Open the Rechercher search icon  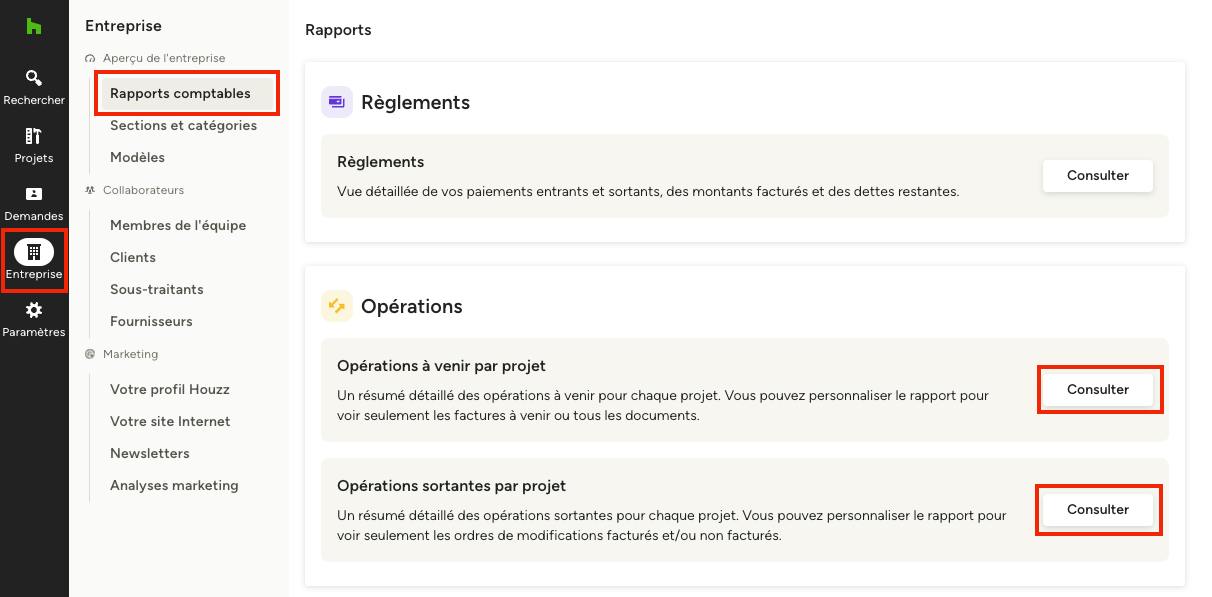point(34,78)
